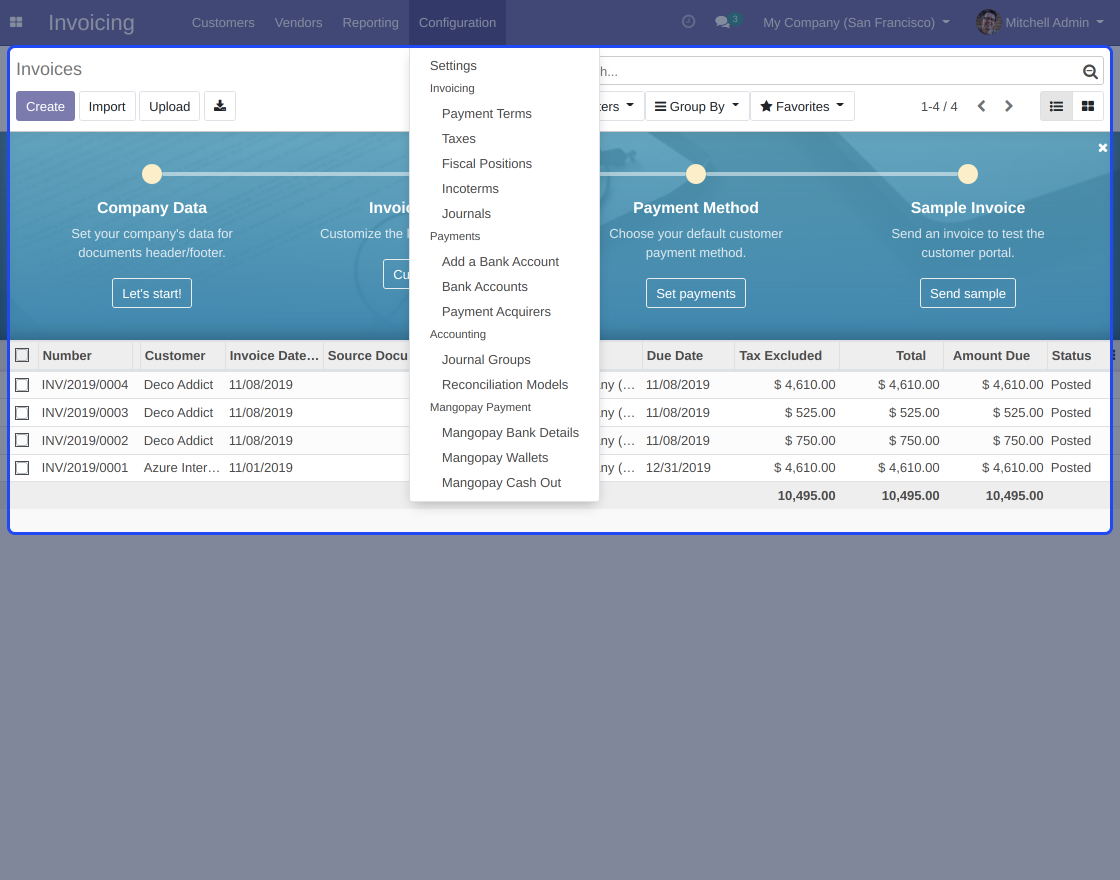
Task: Open invoice INV/2019/0004
Action: click(85, 385)
